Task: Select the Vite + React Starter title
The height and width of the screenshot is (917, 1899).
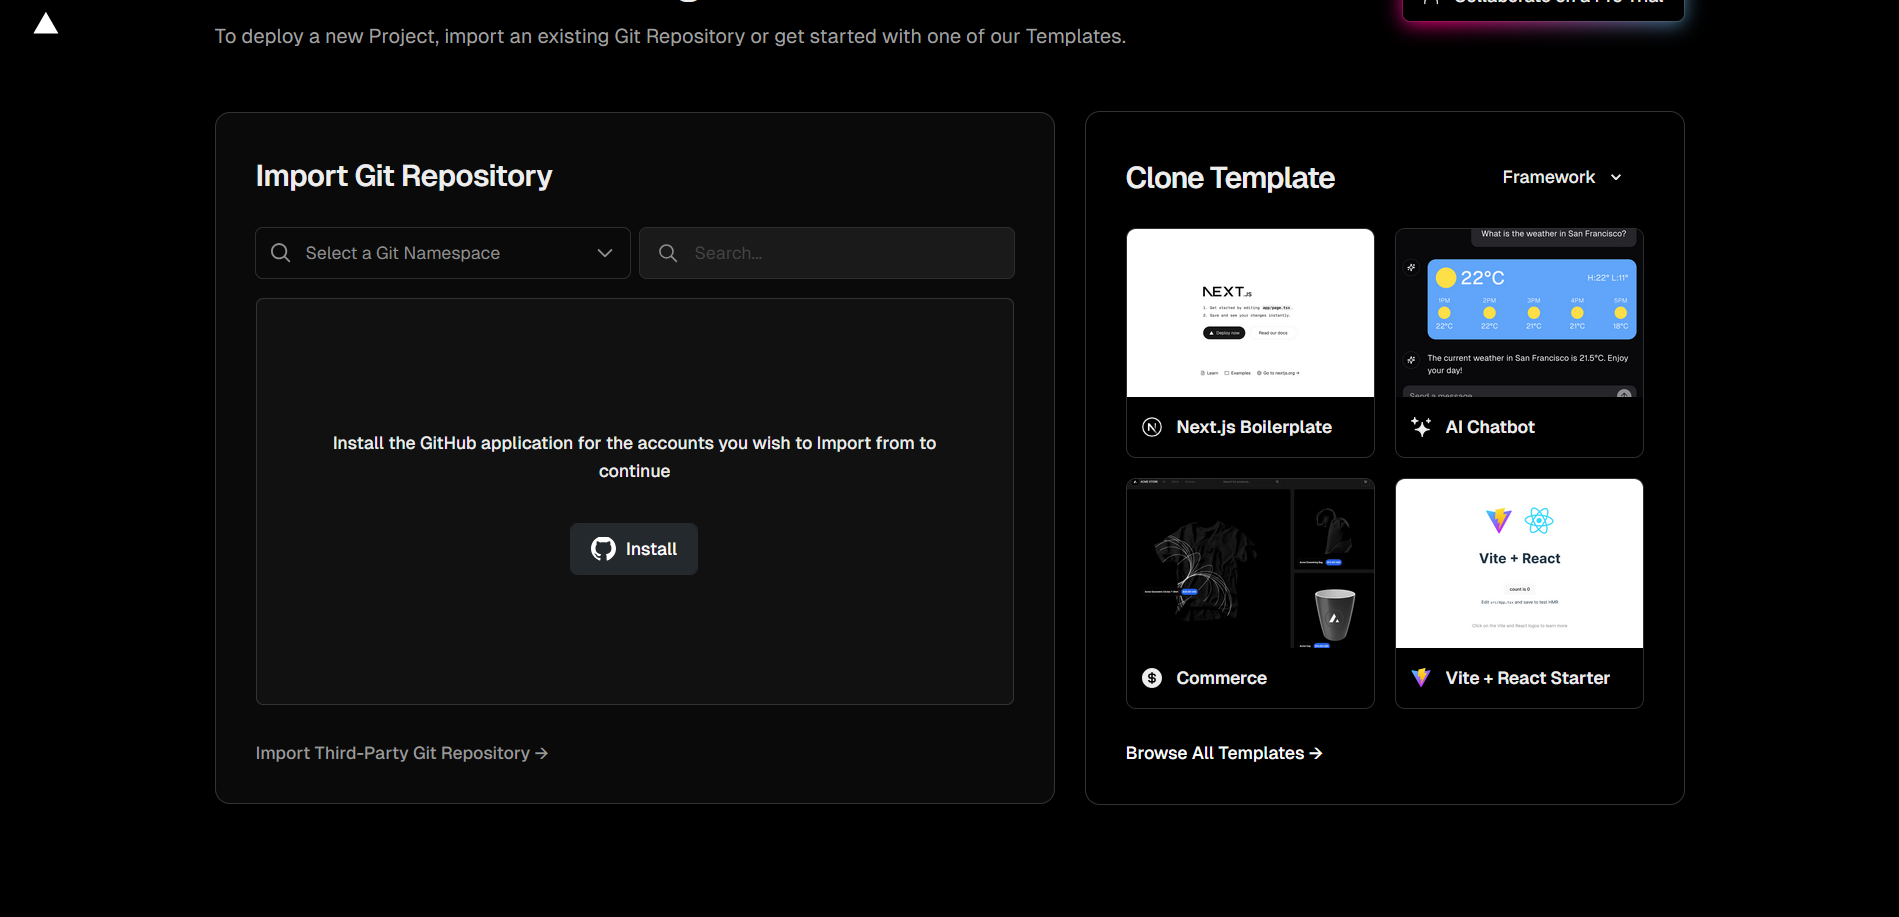Action: (1528, 678)
